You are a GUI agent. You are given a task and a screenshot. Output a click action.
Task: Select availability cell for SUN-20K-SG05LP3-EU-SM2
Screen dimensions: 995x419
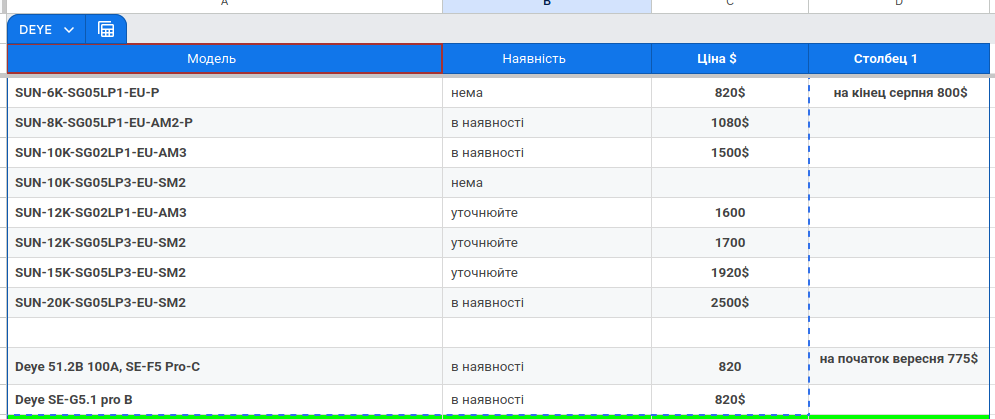[547, 303]
